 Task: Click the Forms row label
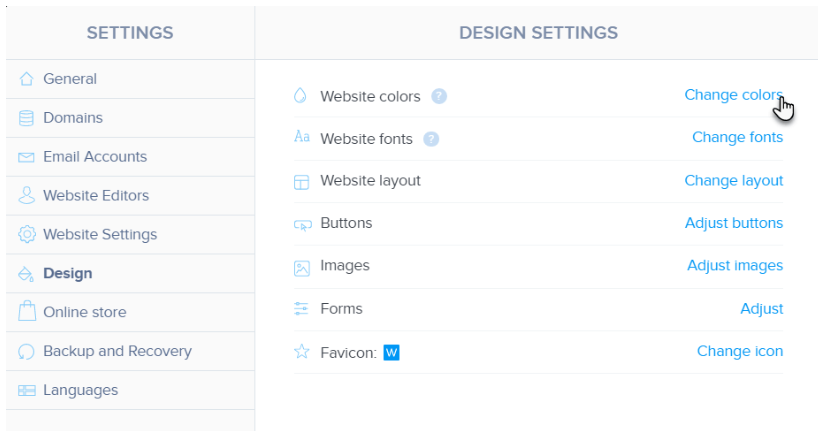pyautogui.click(x=341, y=309)
